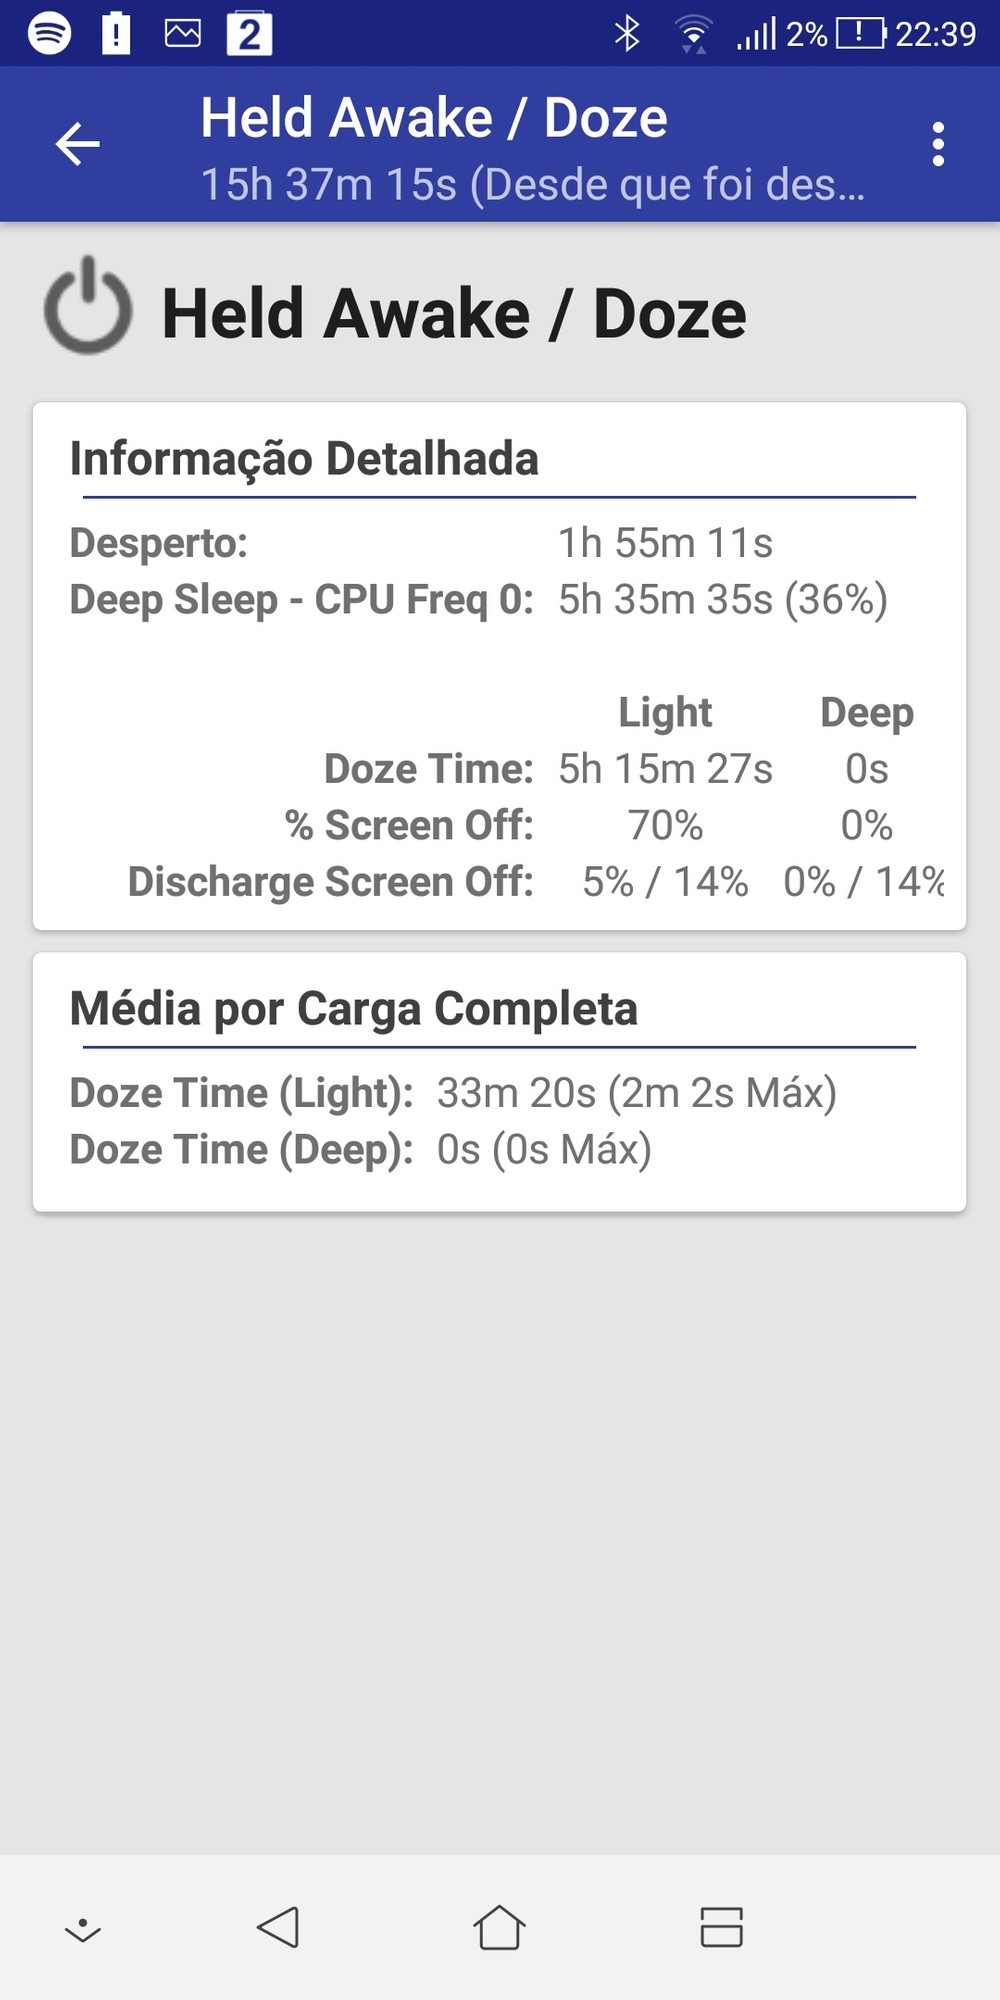Tap the Média por Carga Completa header
The width and height of the screenshot is (1000, 2000).
click(x=353, y=1008)
